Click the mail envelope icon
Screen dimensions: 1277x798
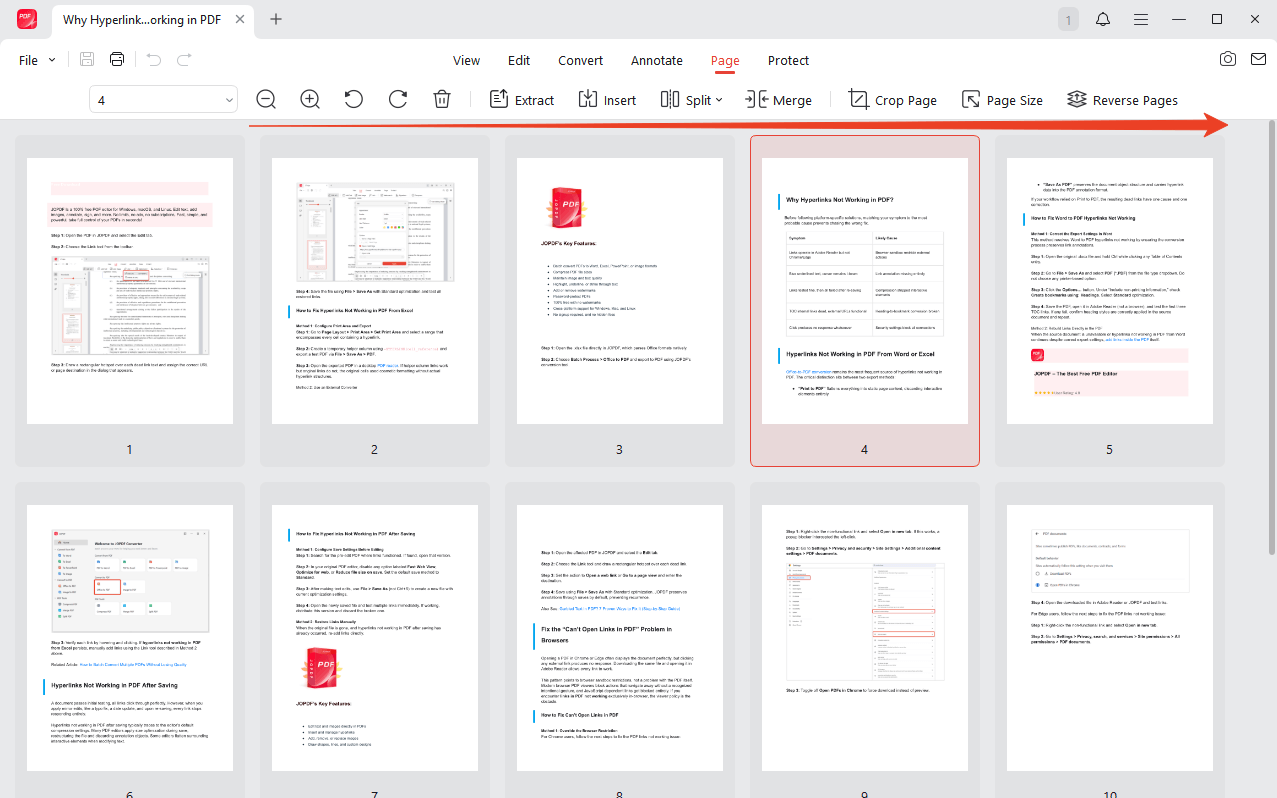(1259, 60)
